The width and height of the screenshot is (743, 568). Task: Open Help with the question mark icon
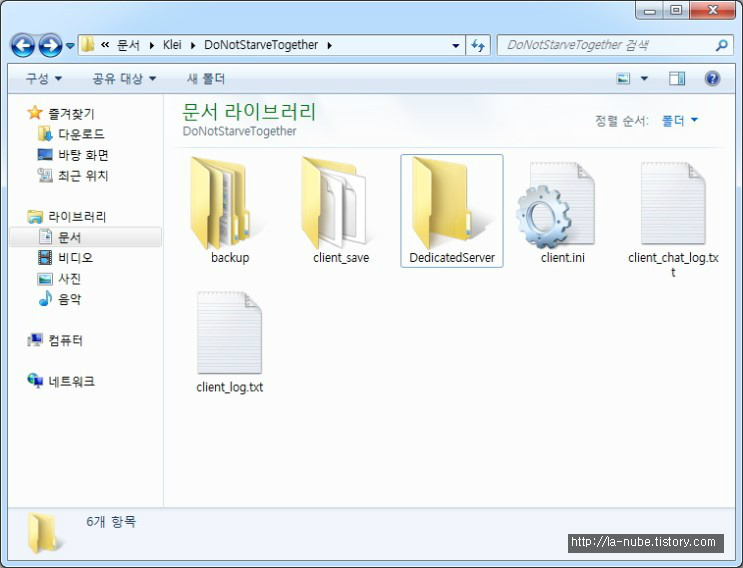(712, 79)
